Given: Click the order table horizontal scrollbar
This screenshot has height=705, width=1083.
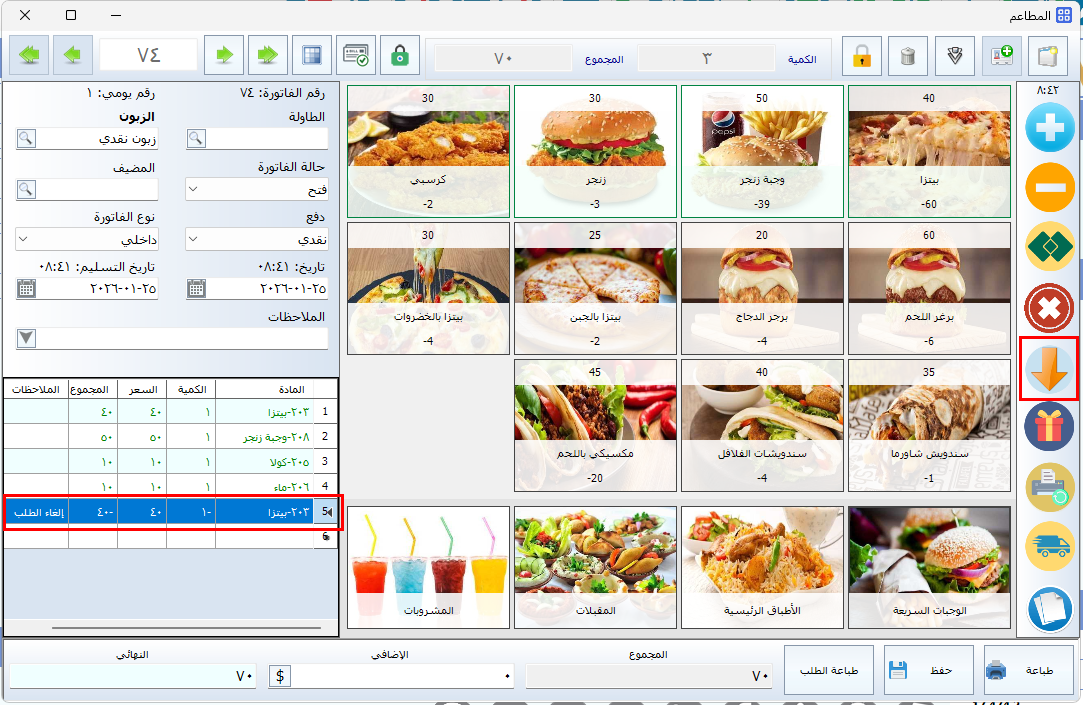Looking at the screenshot, I should (x=170, y=629).
